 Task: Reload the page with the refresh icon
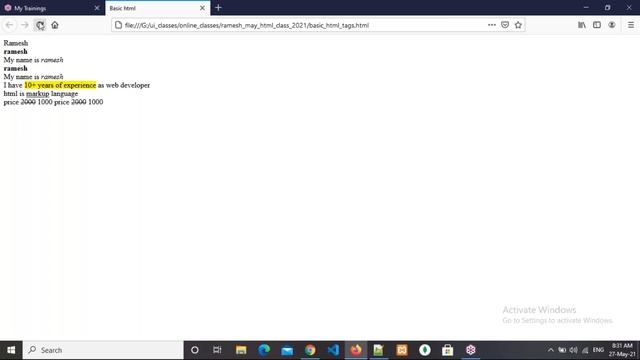tap(40, 25)
